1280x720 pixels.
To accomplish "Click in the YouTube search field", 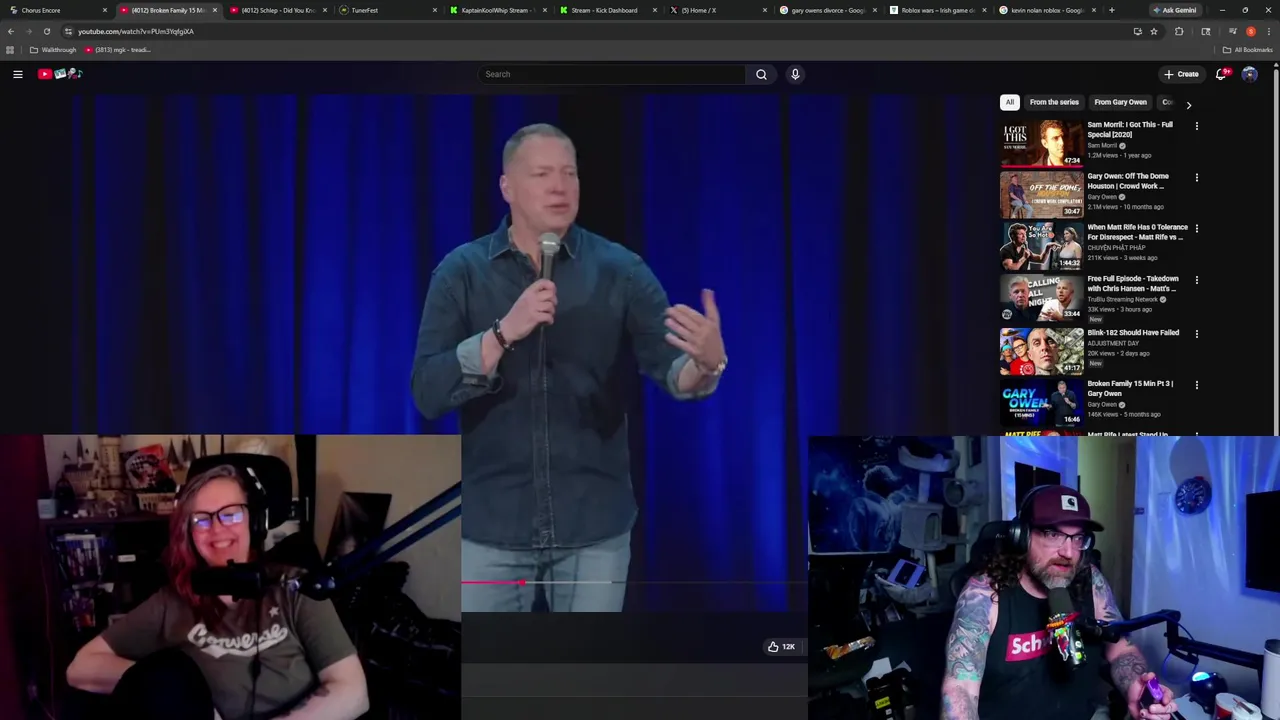I will tap(612, 74).
